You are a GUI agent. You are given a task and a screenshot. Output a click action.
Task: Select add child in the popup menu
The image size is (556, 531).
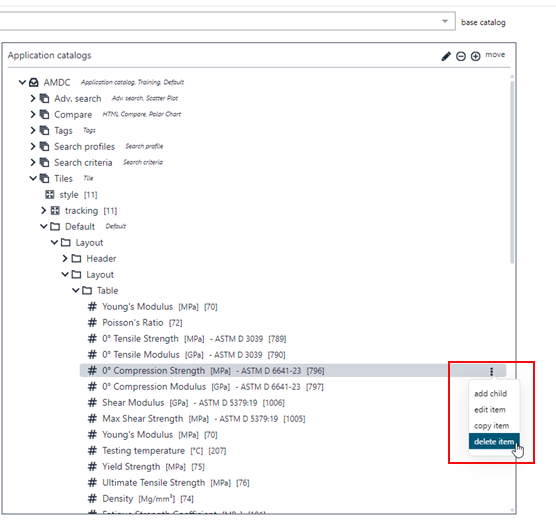[x=490, y=393]
